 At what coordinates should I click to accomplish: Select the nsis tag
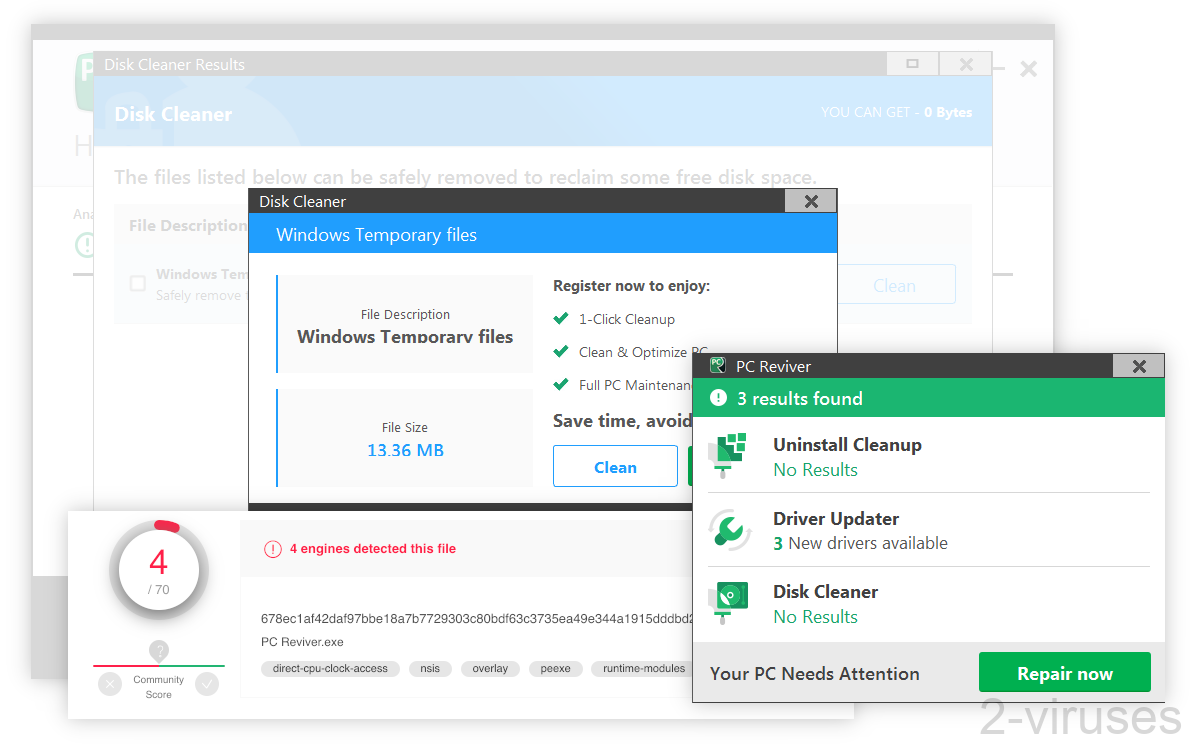(x=430, y=669)
